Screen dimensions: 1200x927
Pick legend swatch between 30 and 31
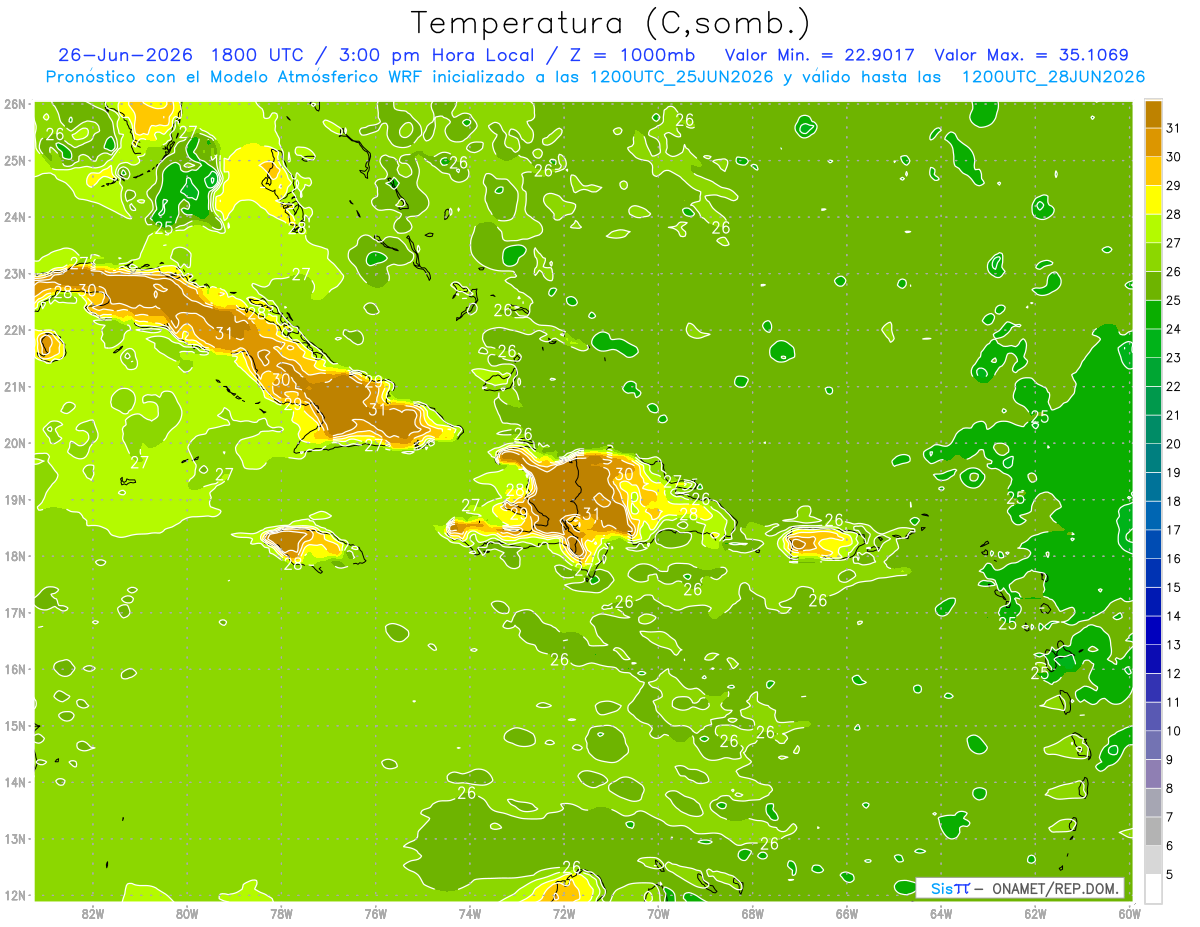click(1153, 142)
